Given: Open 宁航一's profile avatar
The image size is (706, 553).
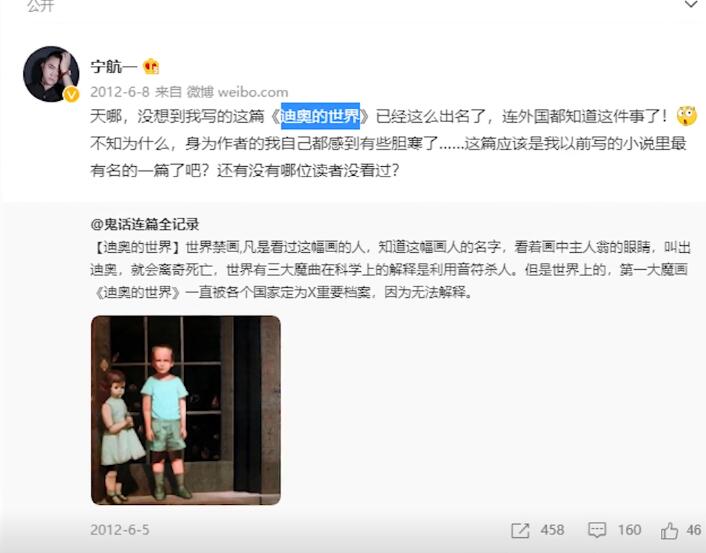Looking at the screenshot, I should 51,74.
